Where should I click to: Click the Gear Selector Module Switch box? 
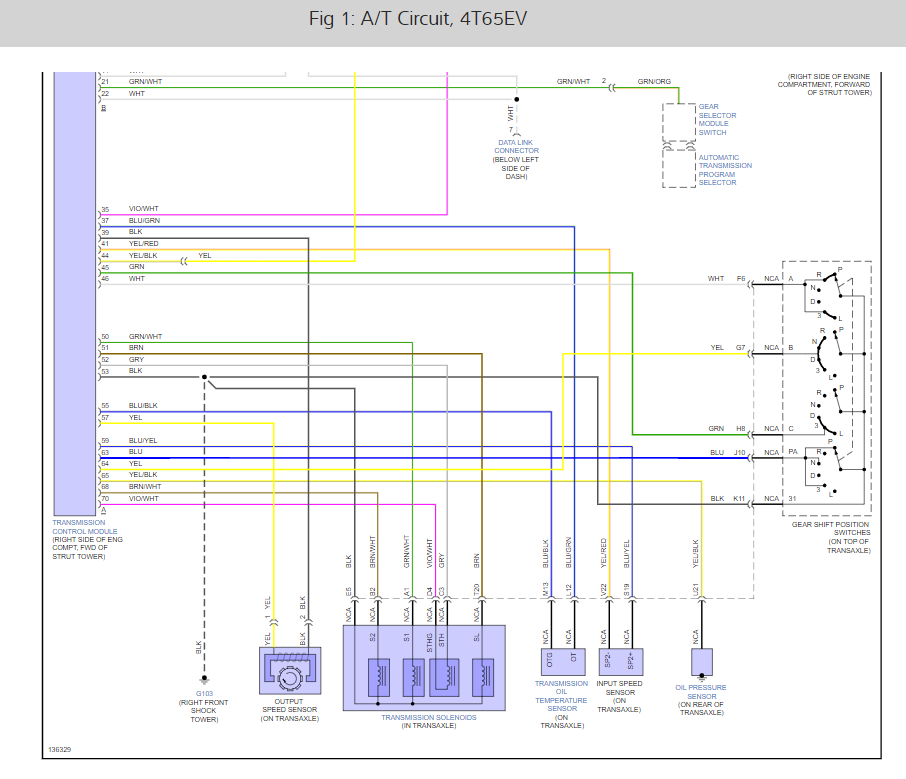tap(679, 123)
